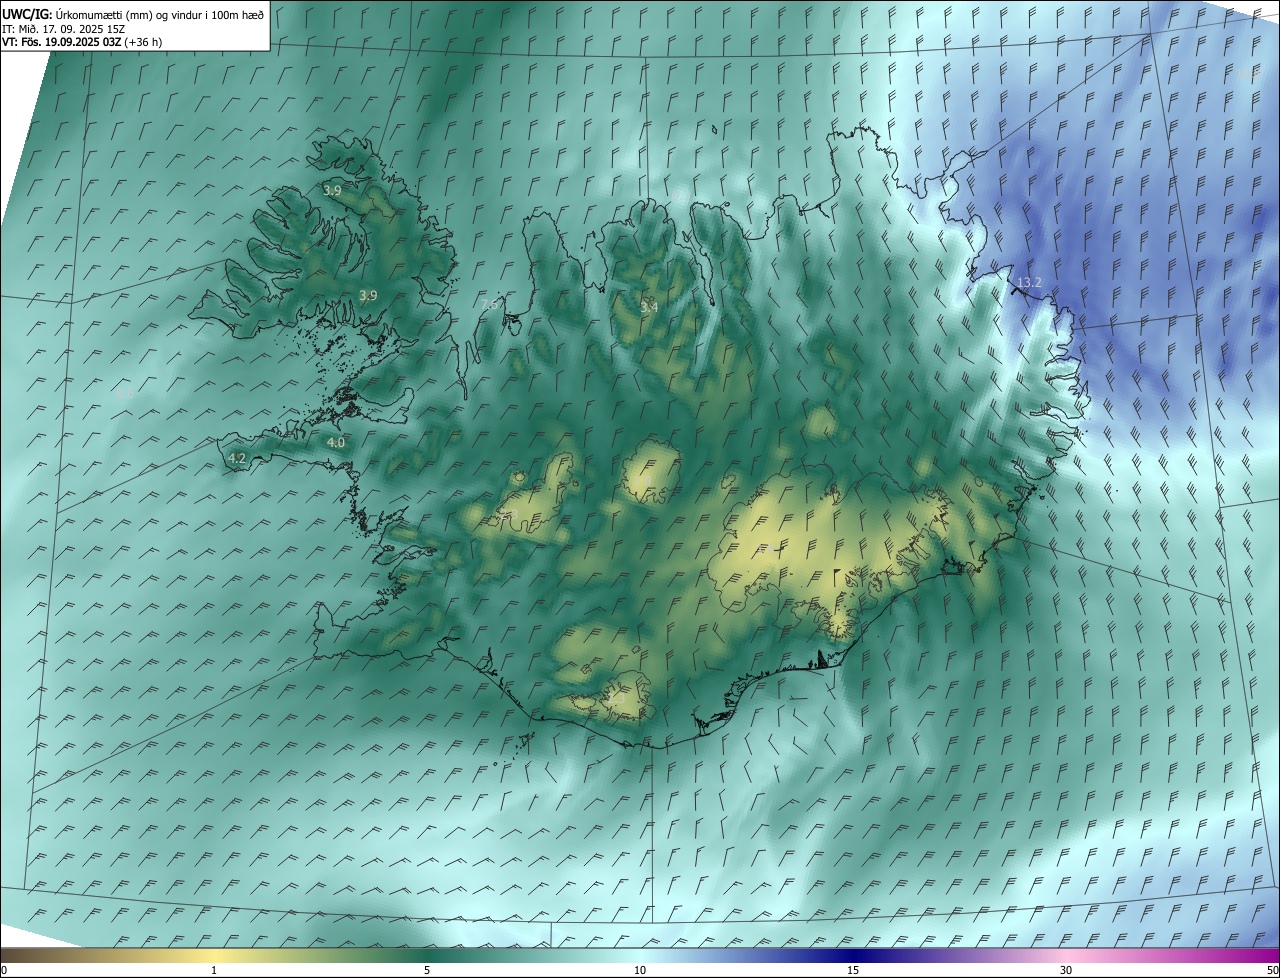
Task: Click the valid time line 'VT: Fös. 19.09.2025 03Z (+36 h)'
Action: 82,42
